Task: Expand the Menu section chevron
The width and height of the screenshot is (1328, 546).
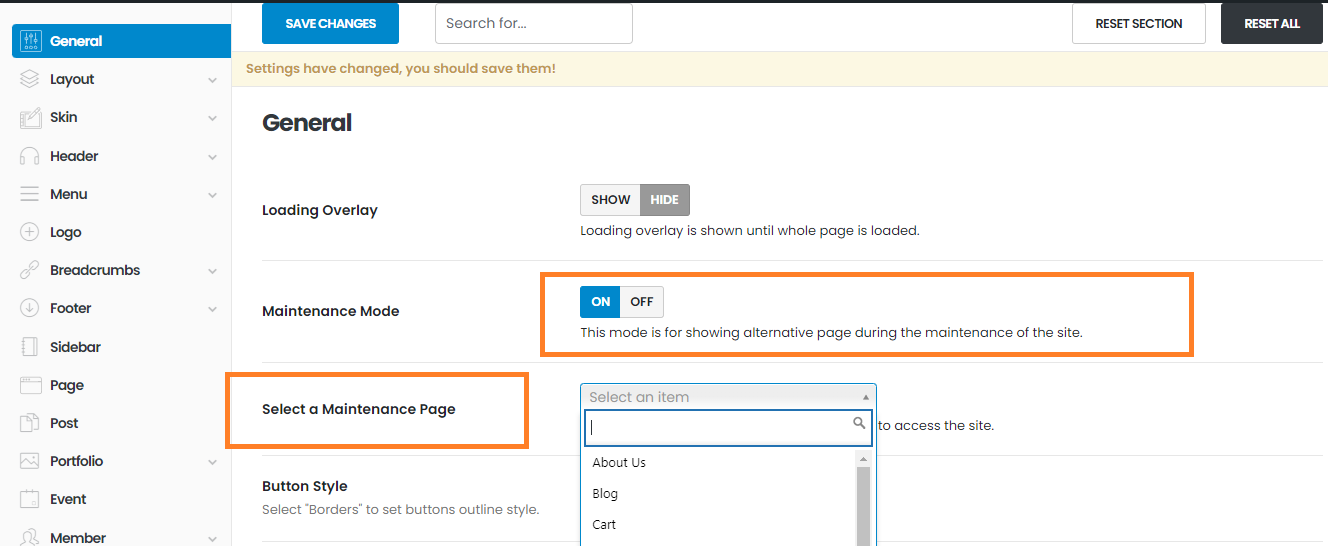Action: [x=212, y=195]
